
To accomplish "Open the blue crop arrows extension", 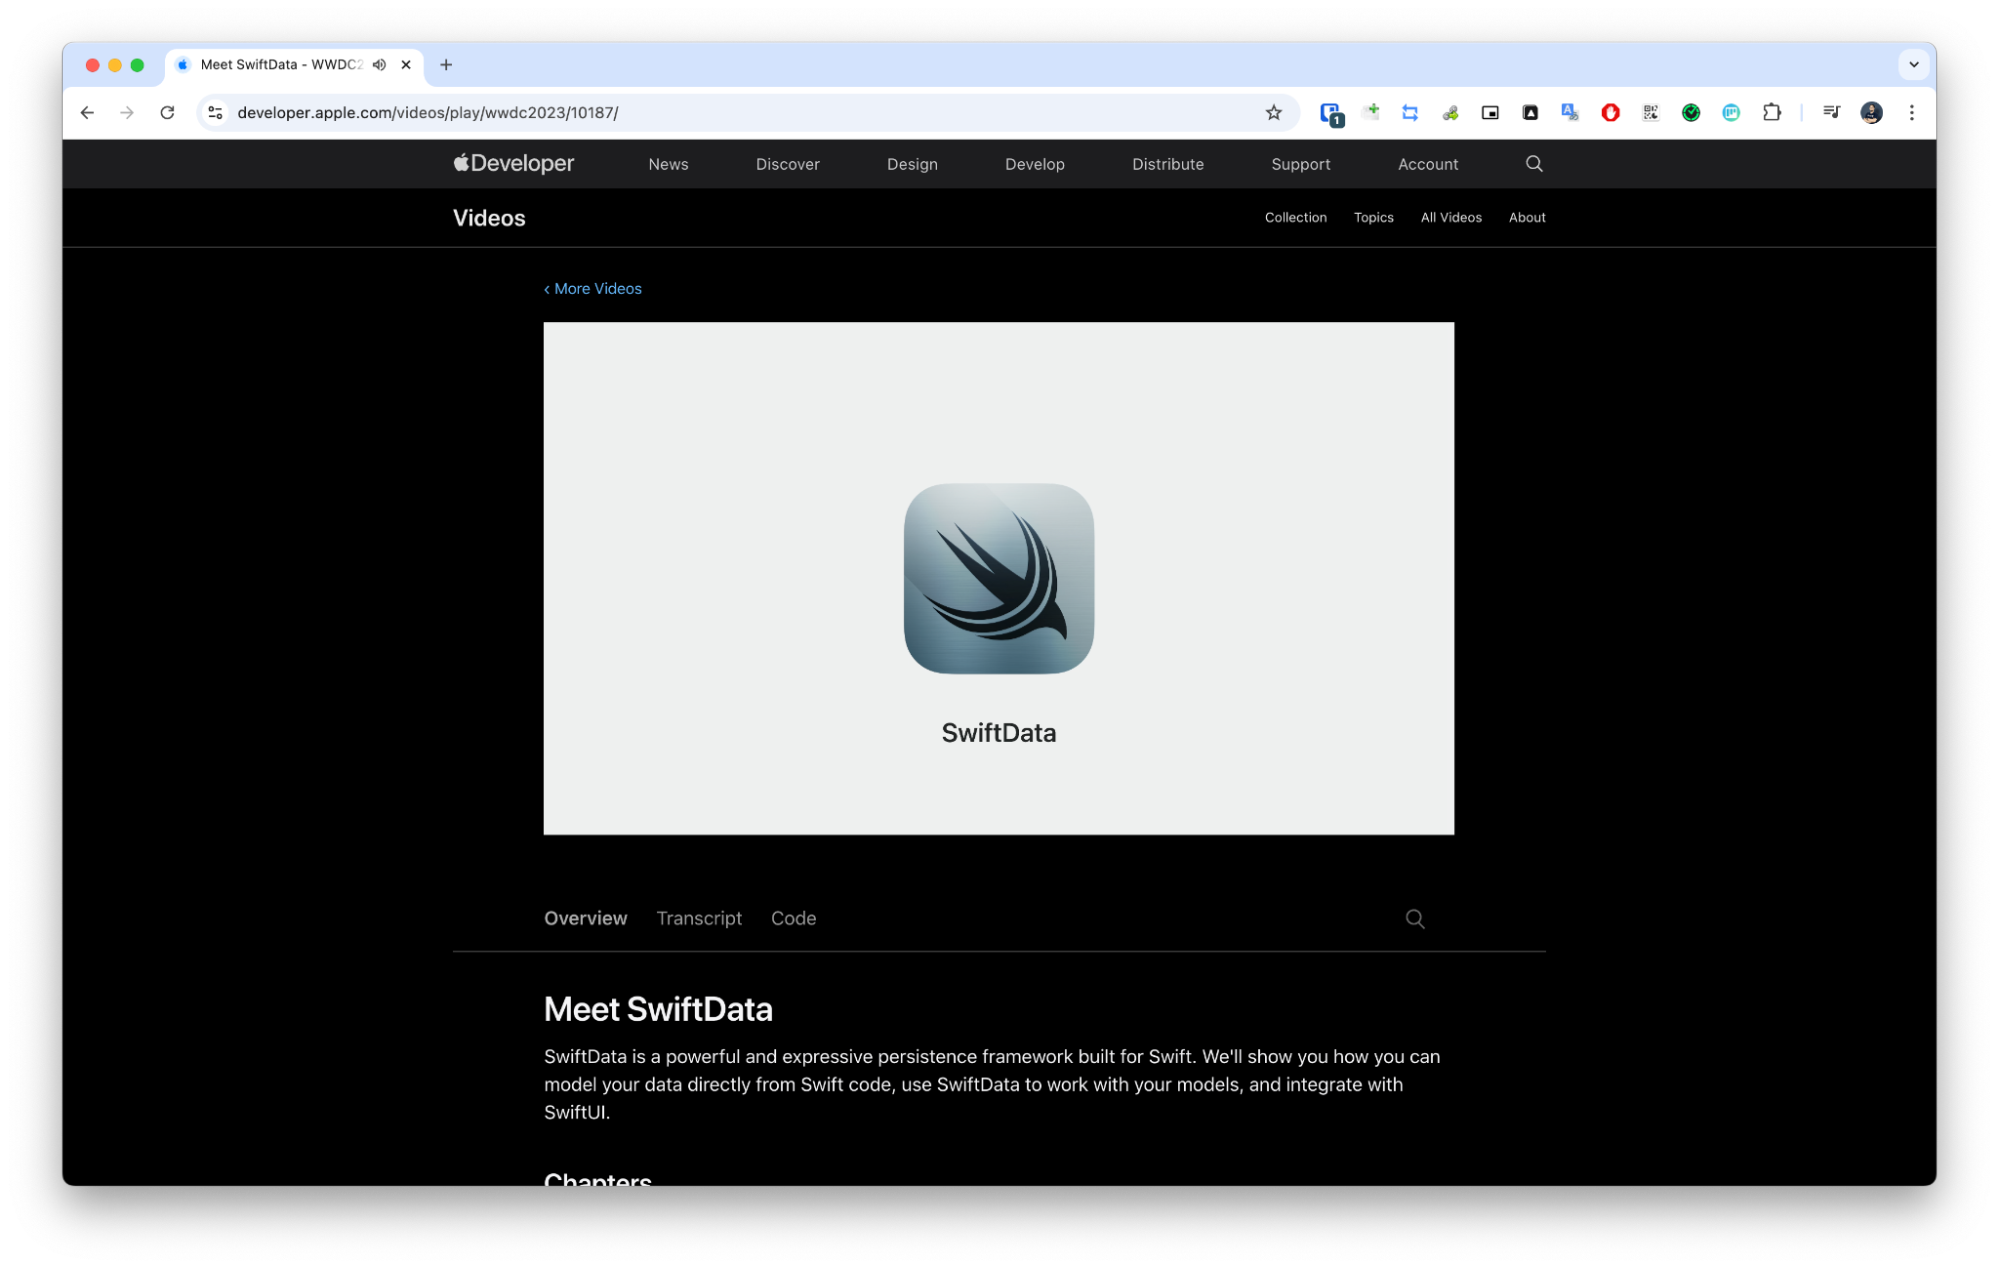I will click(x=1410, y=113).
